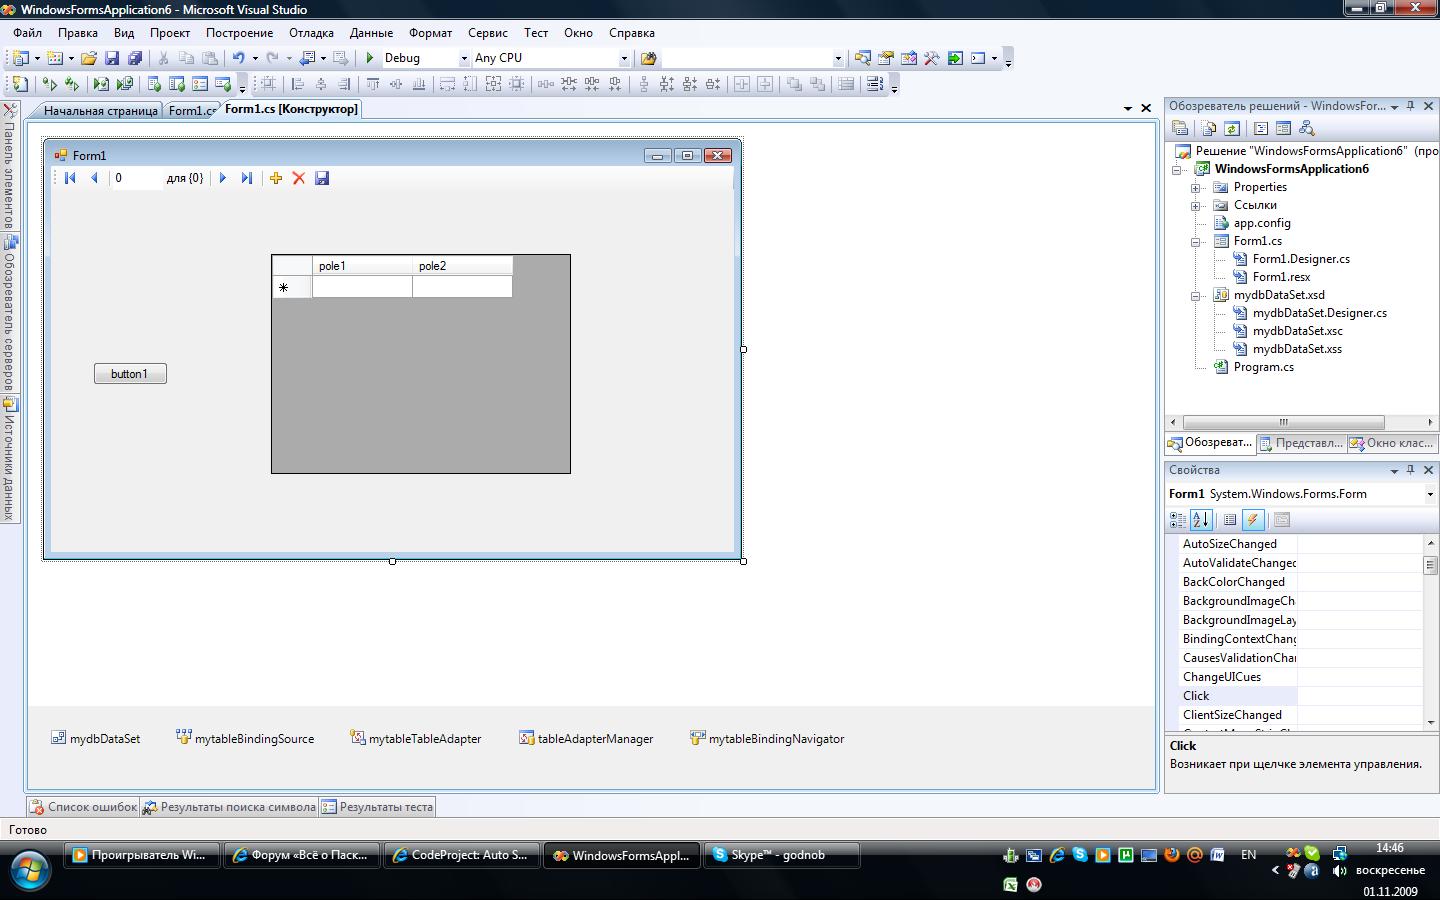Click the red Delete X in navigator
This screenshot has width=1440, height=900.
pyautogui.click(x=298, y=178)
